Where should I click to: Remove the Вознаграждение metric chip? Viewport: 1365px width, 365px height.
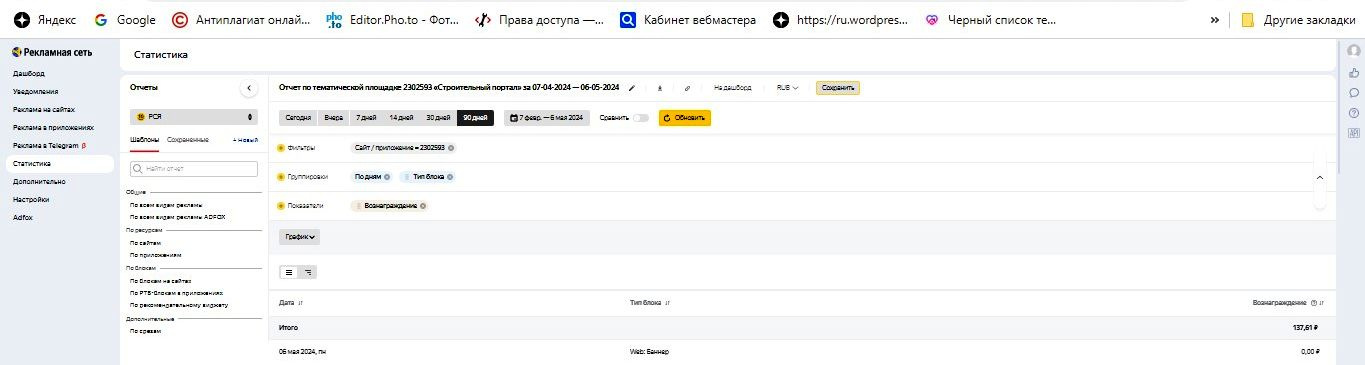pos(423,206)
